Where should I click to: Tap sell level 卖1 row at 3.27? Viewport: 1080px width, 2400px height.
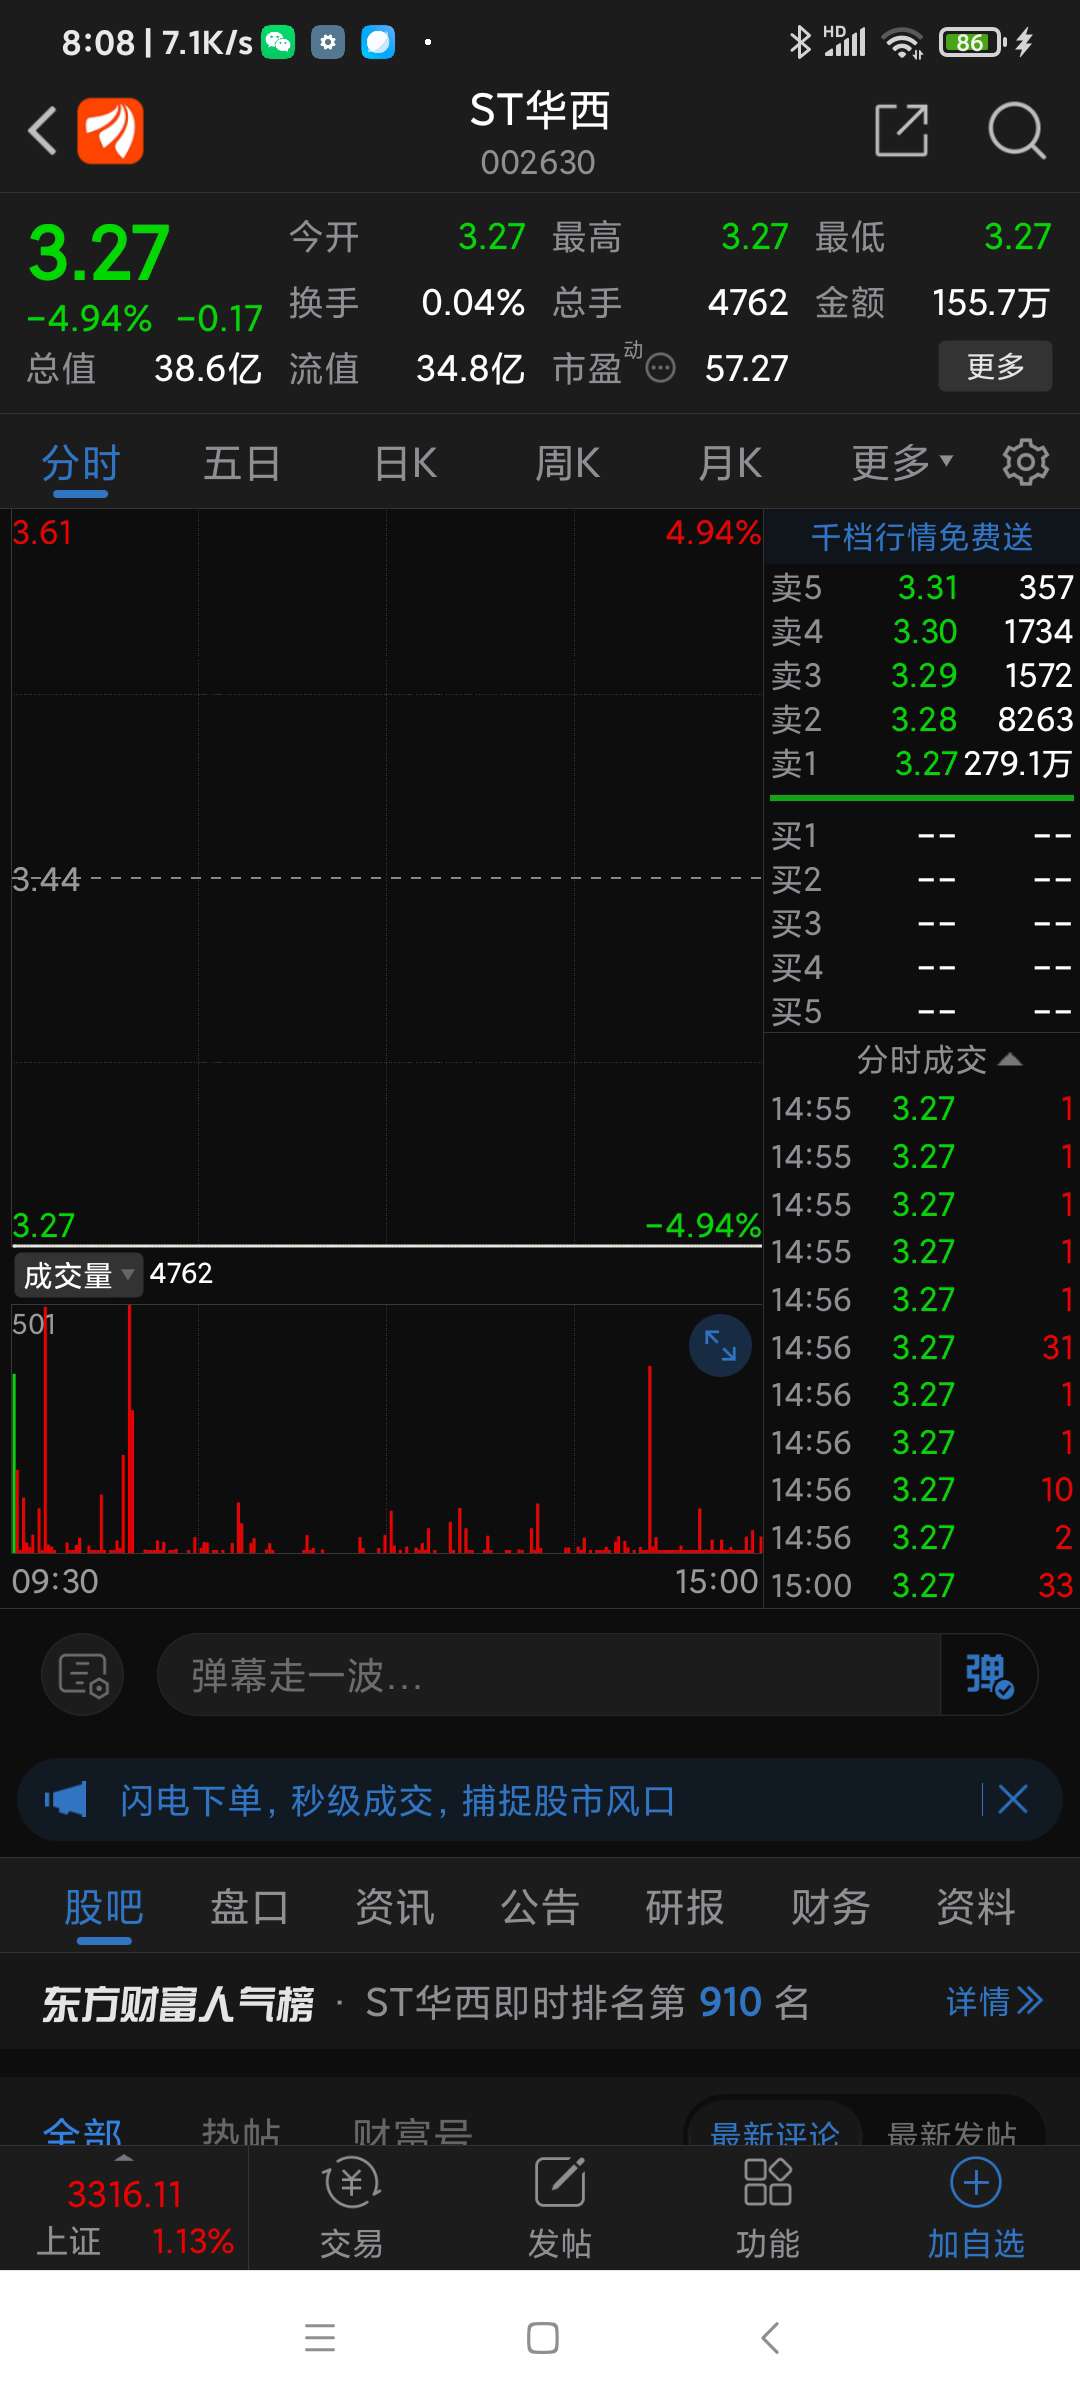point(921,764)
